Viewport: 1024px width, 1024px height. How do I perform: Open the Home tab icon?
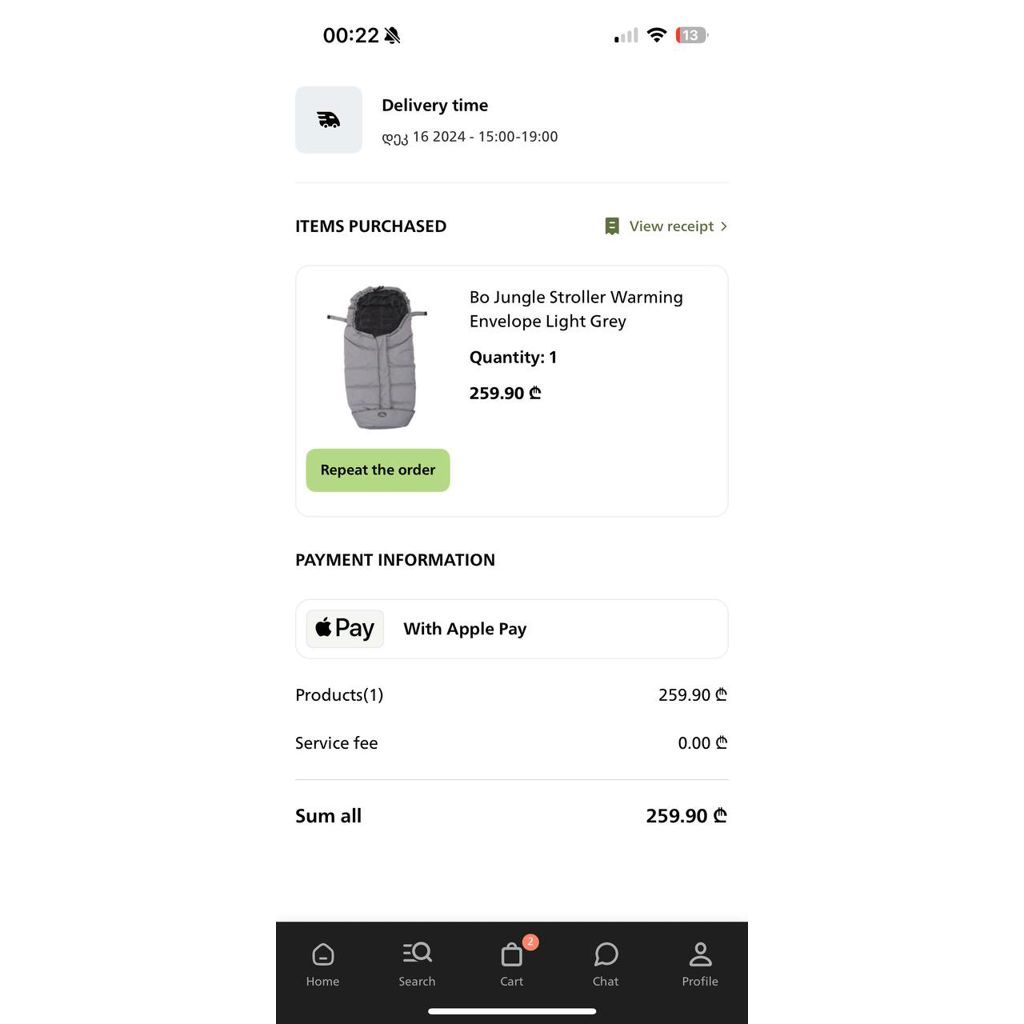[323, 955]
